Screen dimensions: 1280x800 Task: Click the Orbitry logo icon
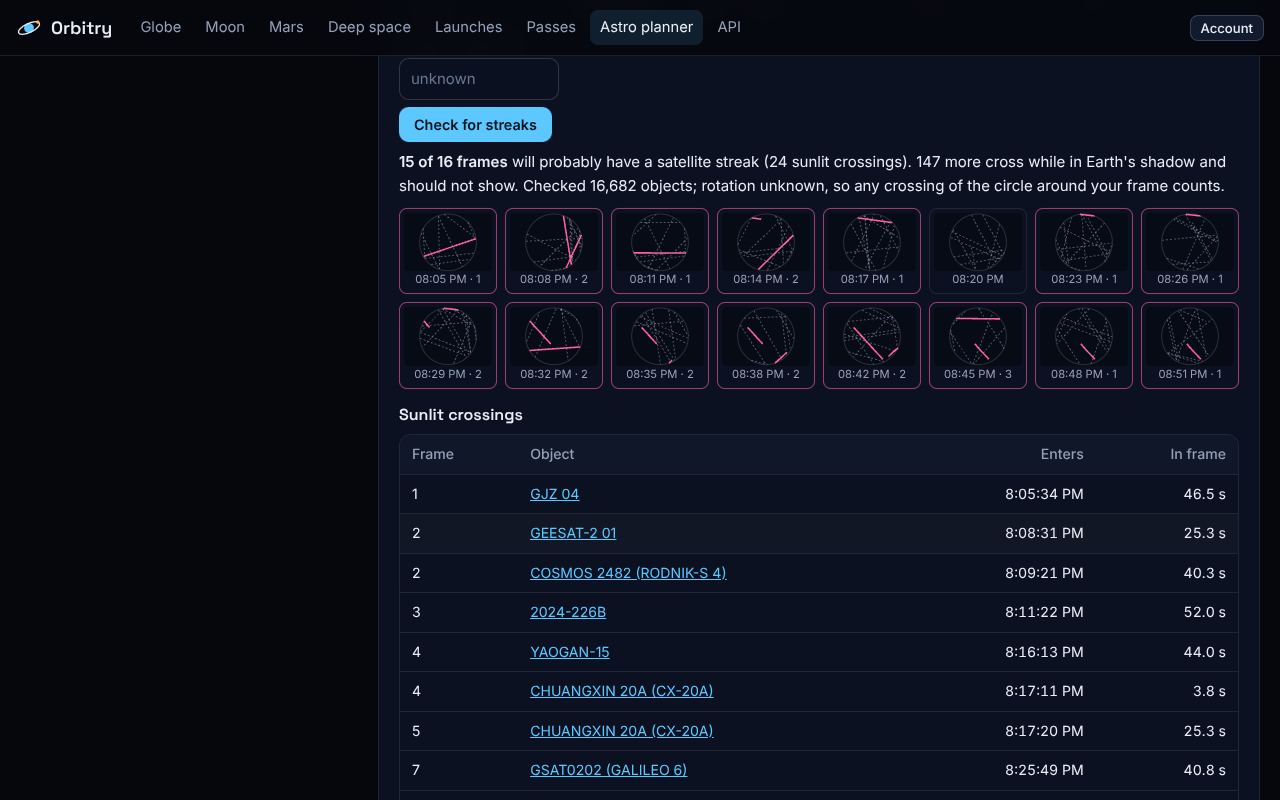29,28
